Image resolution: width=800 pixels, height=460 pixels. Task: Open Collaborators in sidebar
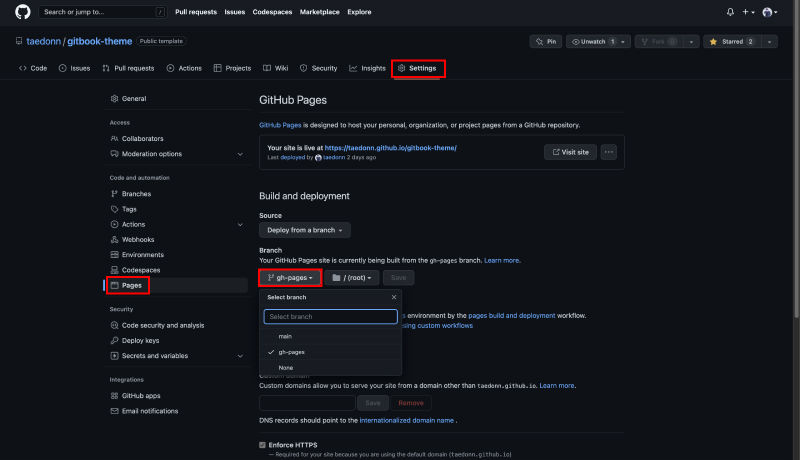(x=176, y=138)
